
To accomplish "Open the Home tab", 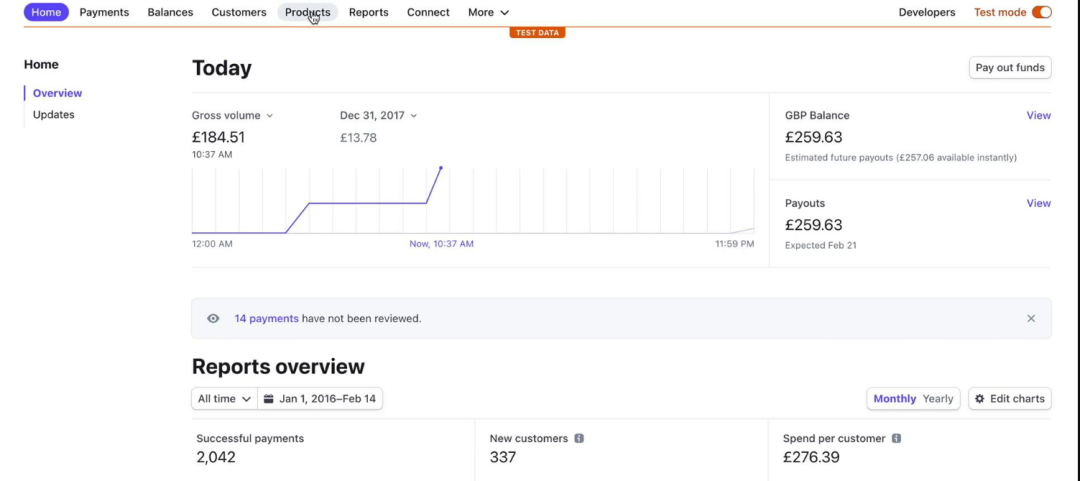I will 46,12.
